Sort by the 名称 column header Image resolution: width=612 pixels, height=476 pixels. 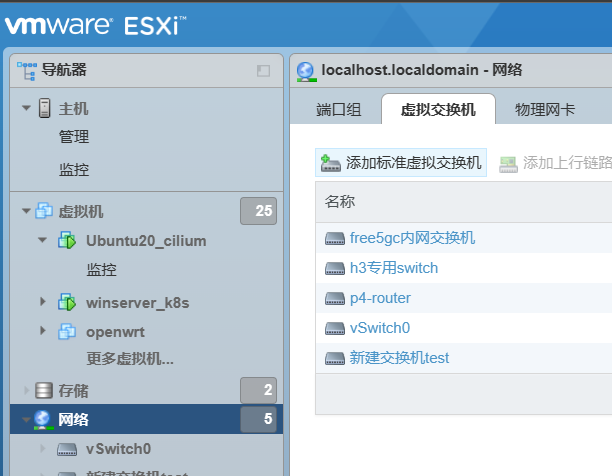tap(340, 202)
